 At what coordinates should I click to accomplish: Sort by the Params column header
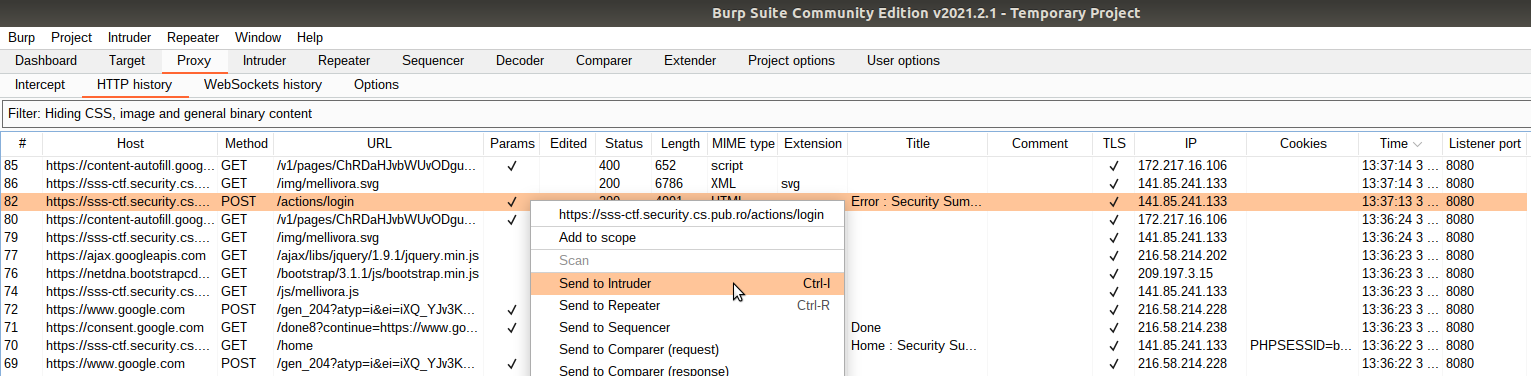[x=513, y=144]
